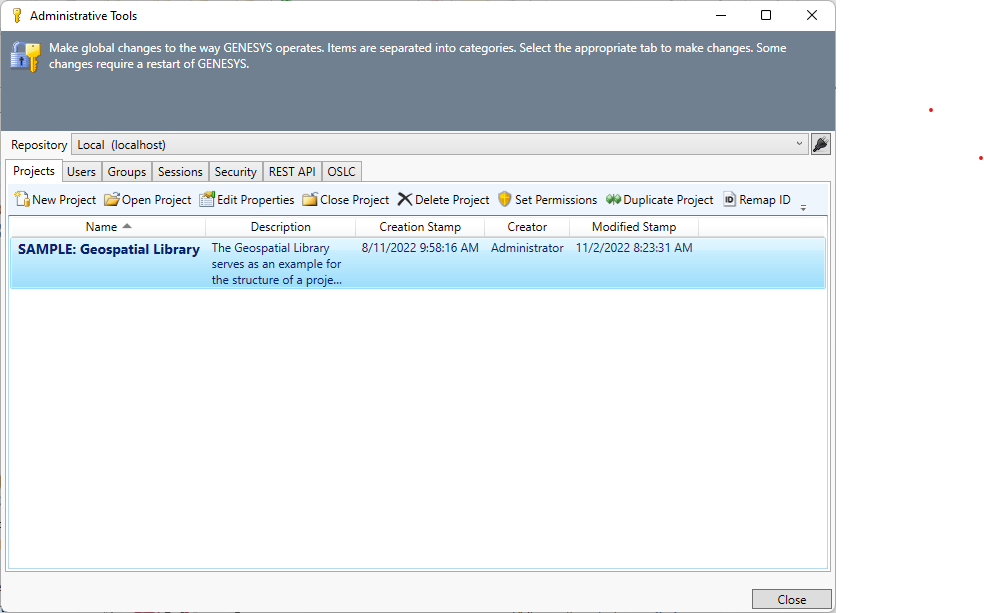The image size is (984, 613).
Task: Open the Groups tab
Action: coord(127,172)
